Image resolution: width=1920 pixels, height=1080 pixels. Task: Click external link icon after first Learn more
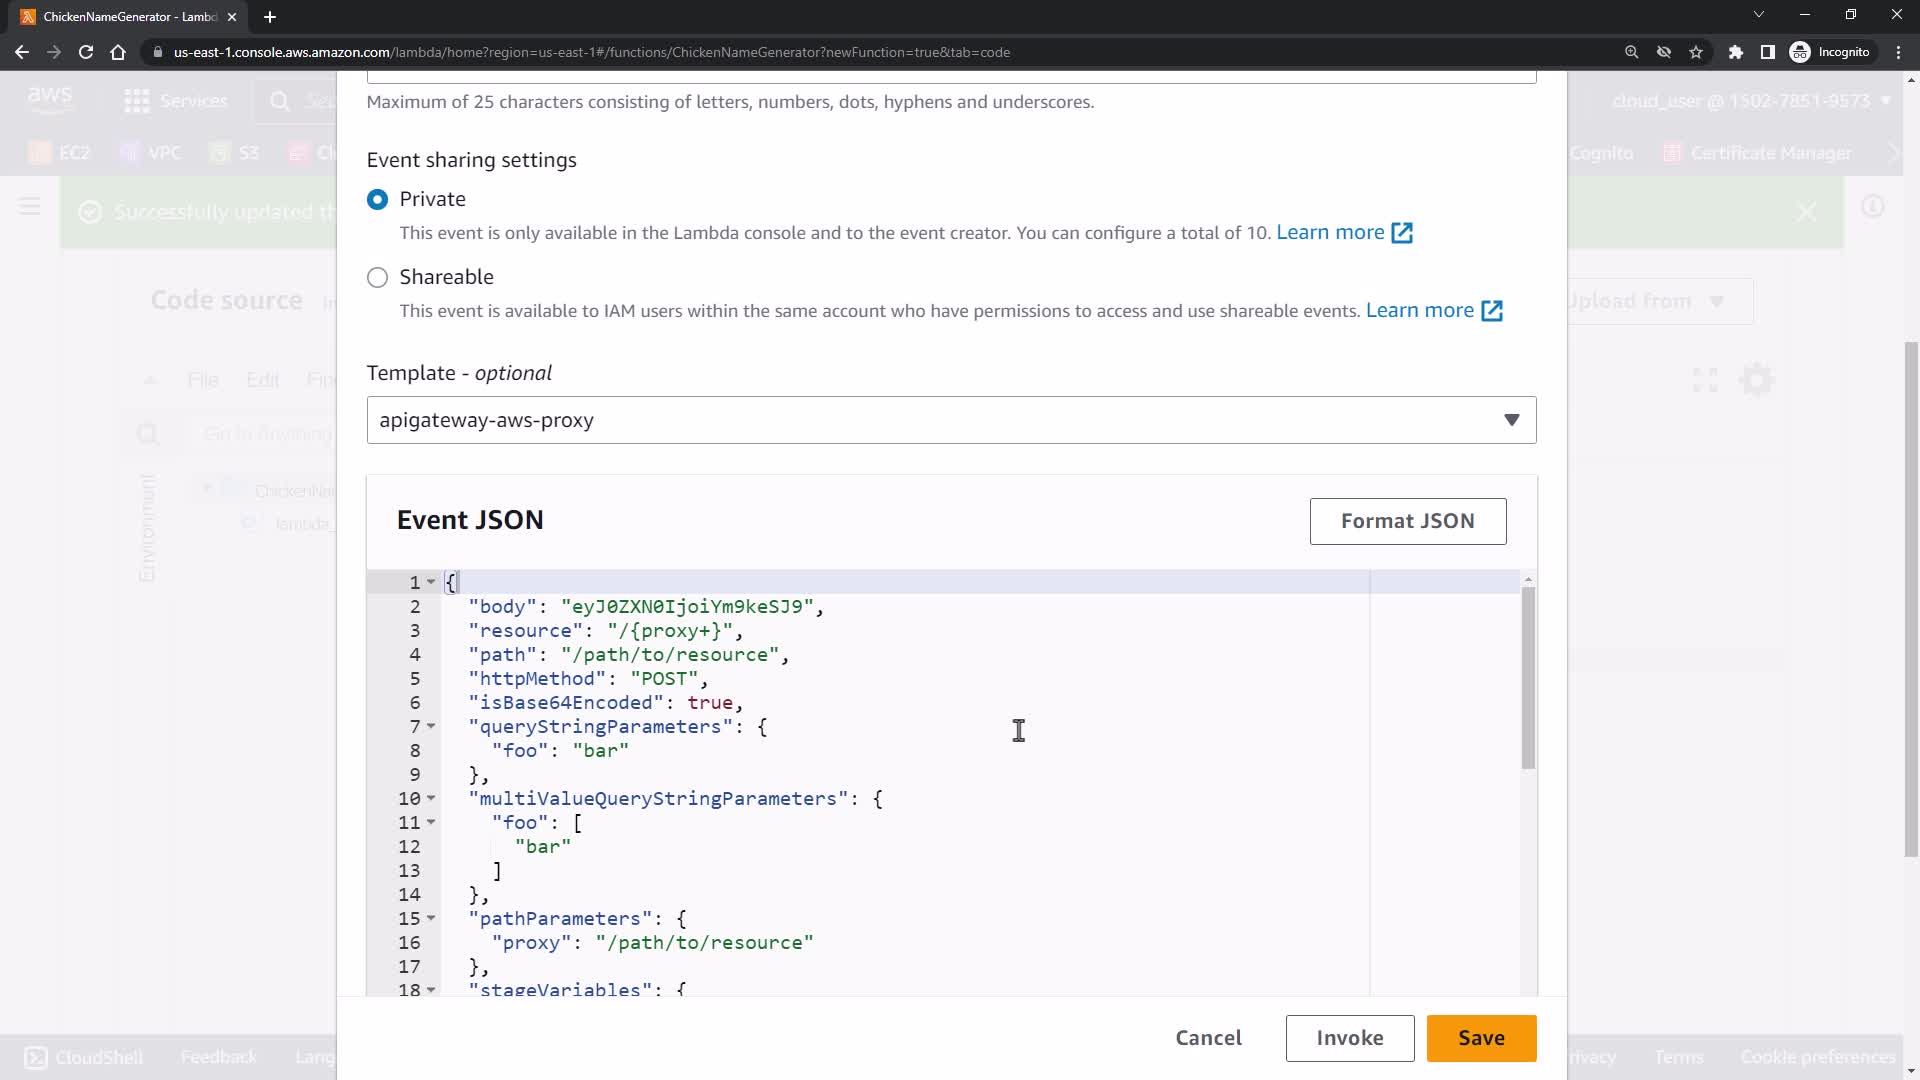(1402, 233)
